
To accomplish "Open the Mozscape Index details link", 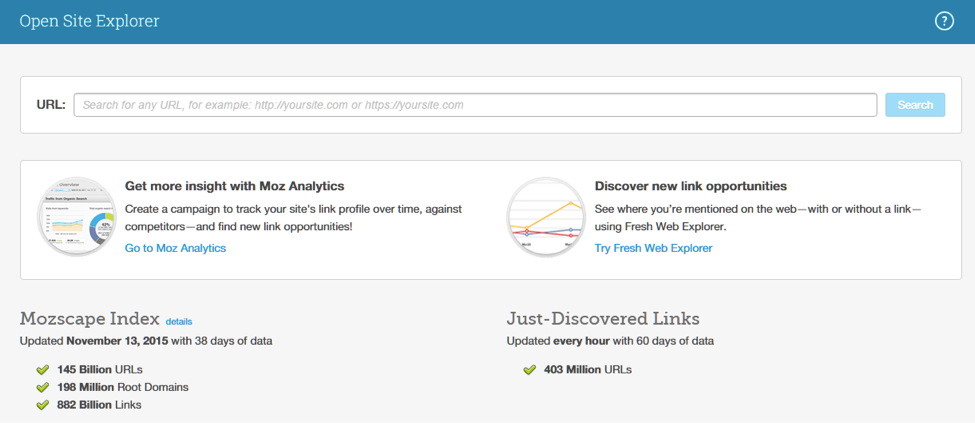I will pos(178,321).
